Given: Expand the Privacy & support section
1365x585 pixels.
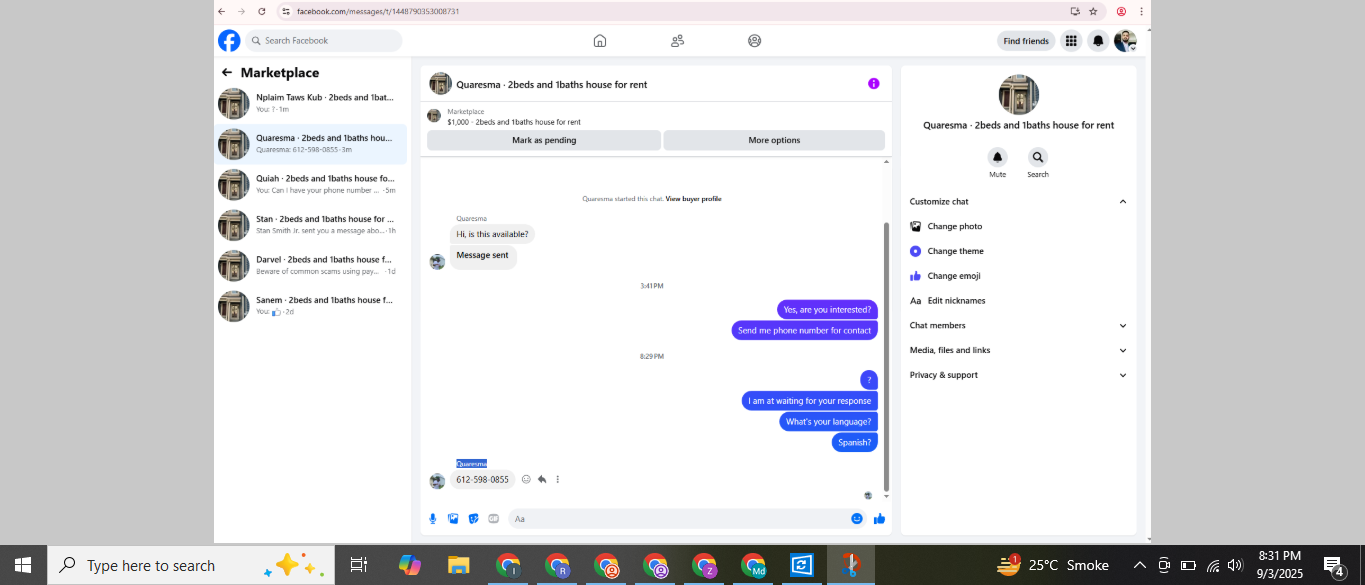Looking at the screenshot, I should 1018,375.
